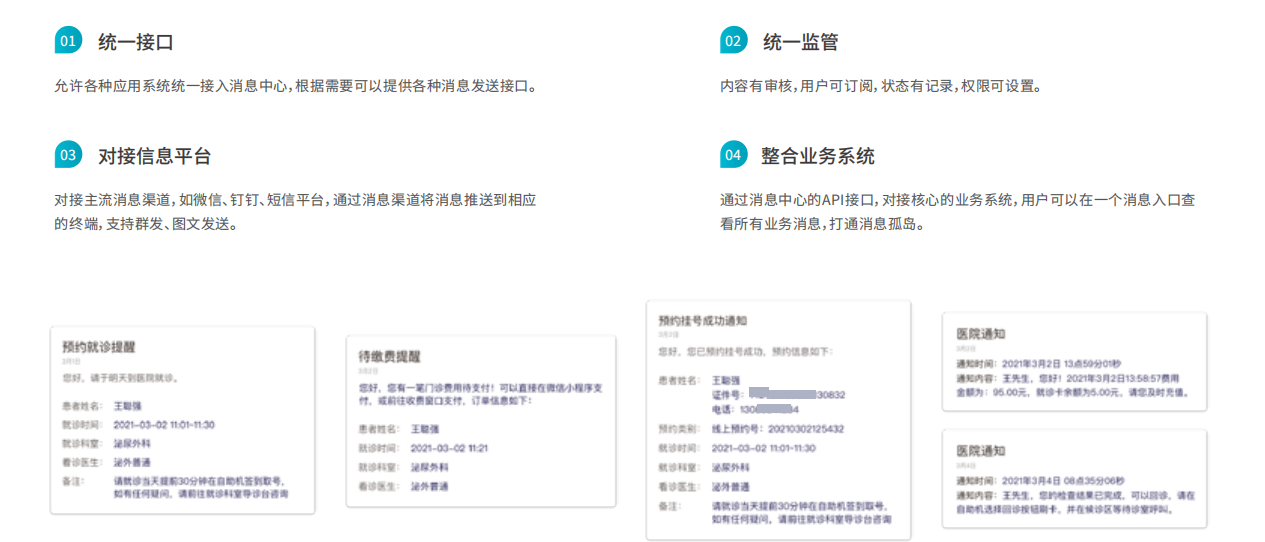The height and width of the screenshot is (542, 1265).
Task: Open the 预约就诊提醒 message card
Action: (x=182, y=420)
